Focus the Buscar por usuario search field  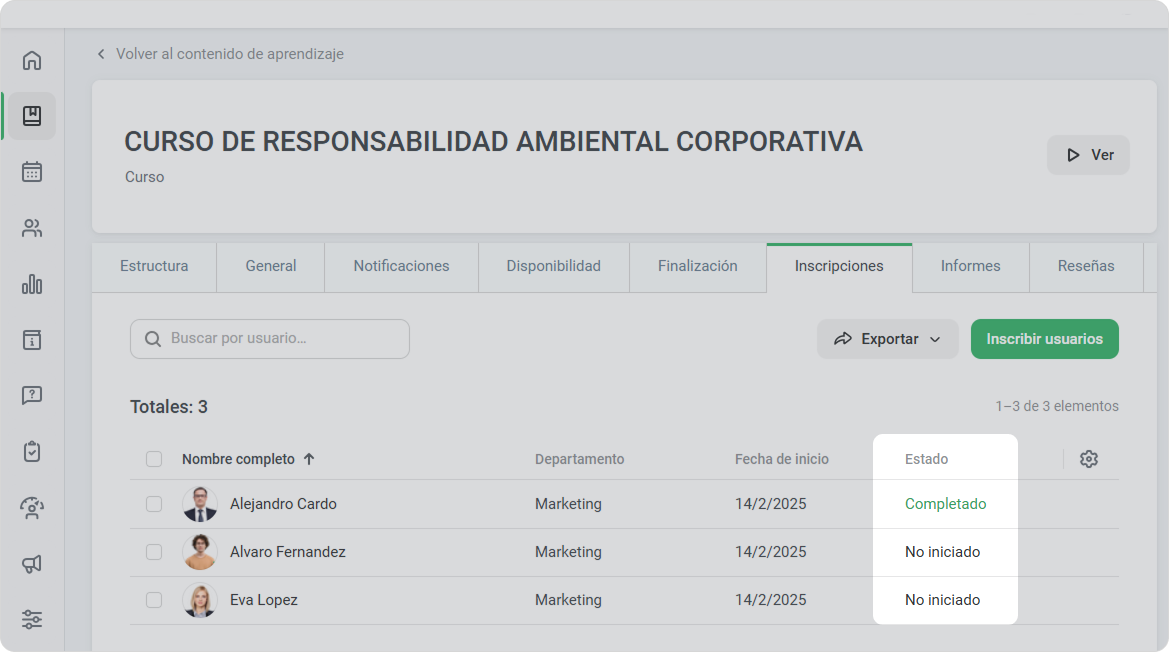point(270,339)
